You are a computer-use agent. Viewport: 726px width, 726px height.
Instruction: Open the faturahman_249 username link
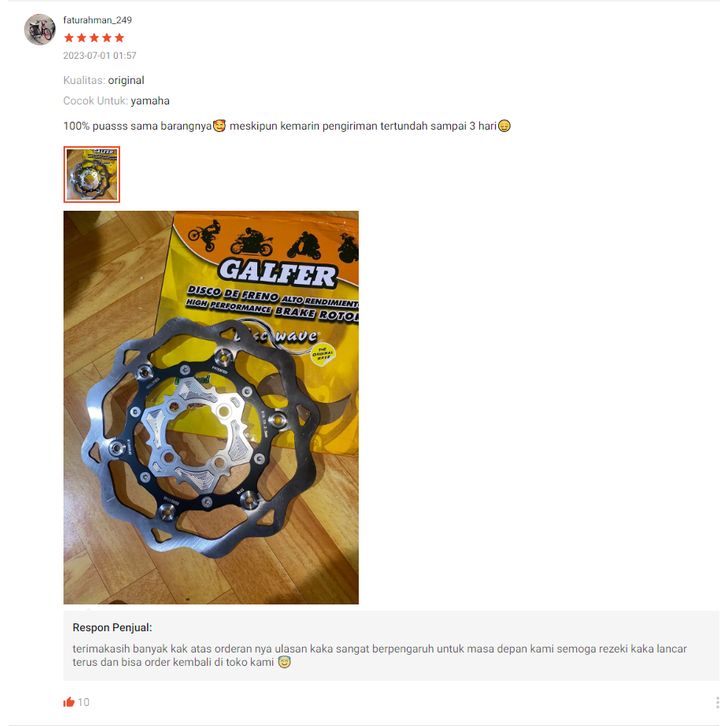tap(98, 20)
